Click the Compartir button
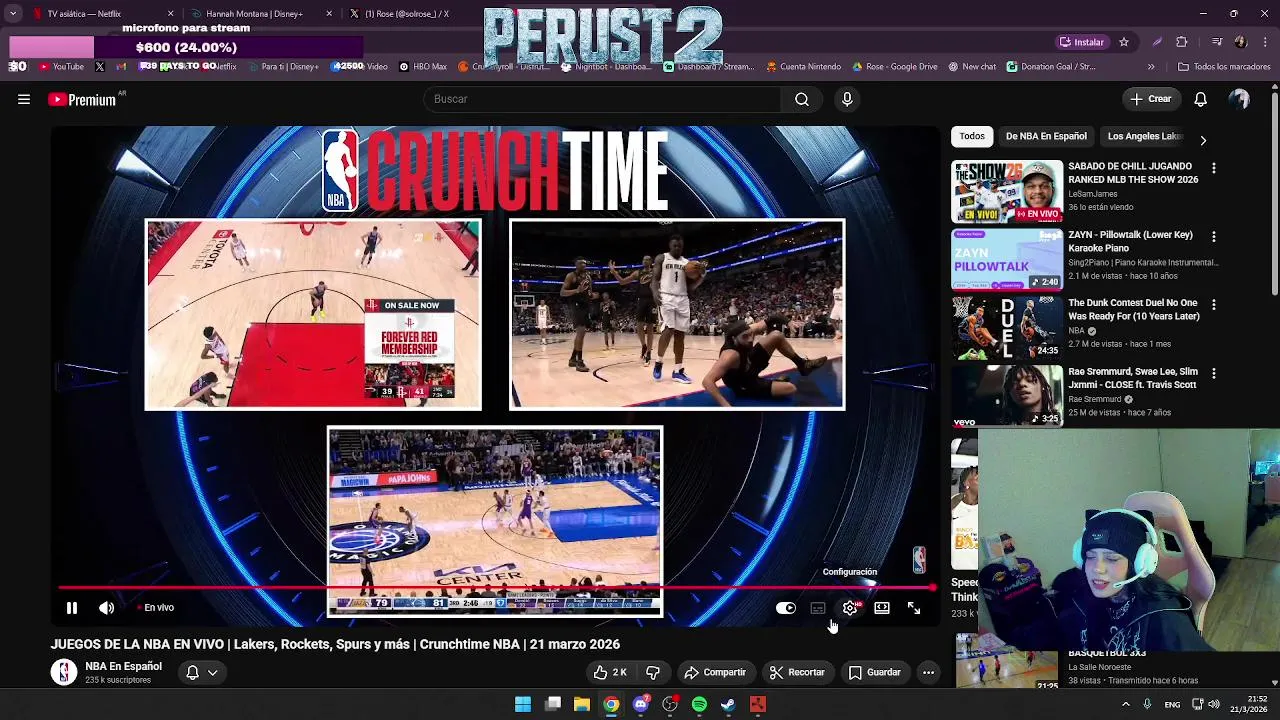Viewport: 1280px width, 720px height. (715, 672)
